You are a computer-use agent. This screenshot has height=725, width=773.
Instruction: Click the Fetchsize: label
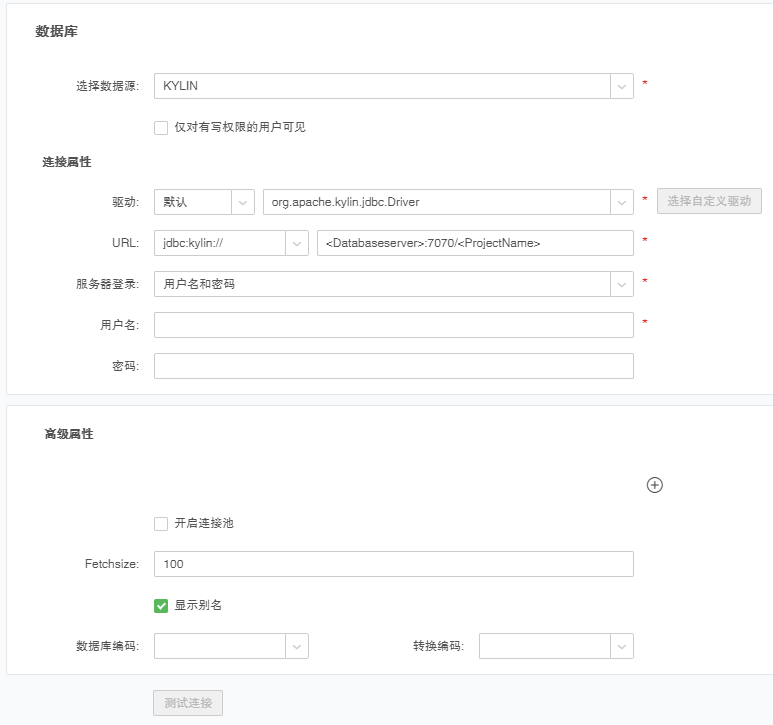click(112, 564)
